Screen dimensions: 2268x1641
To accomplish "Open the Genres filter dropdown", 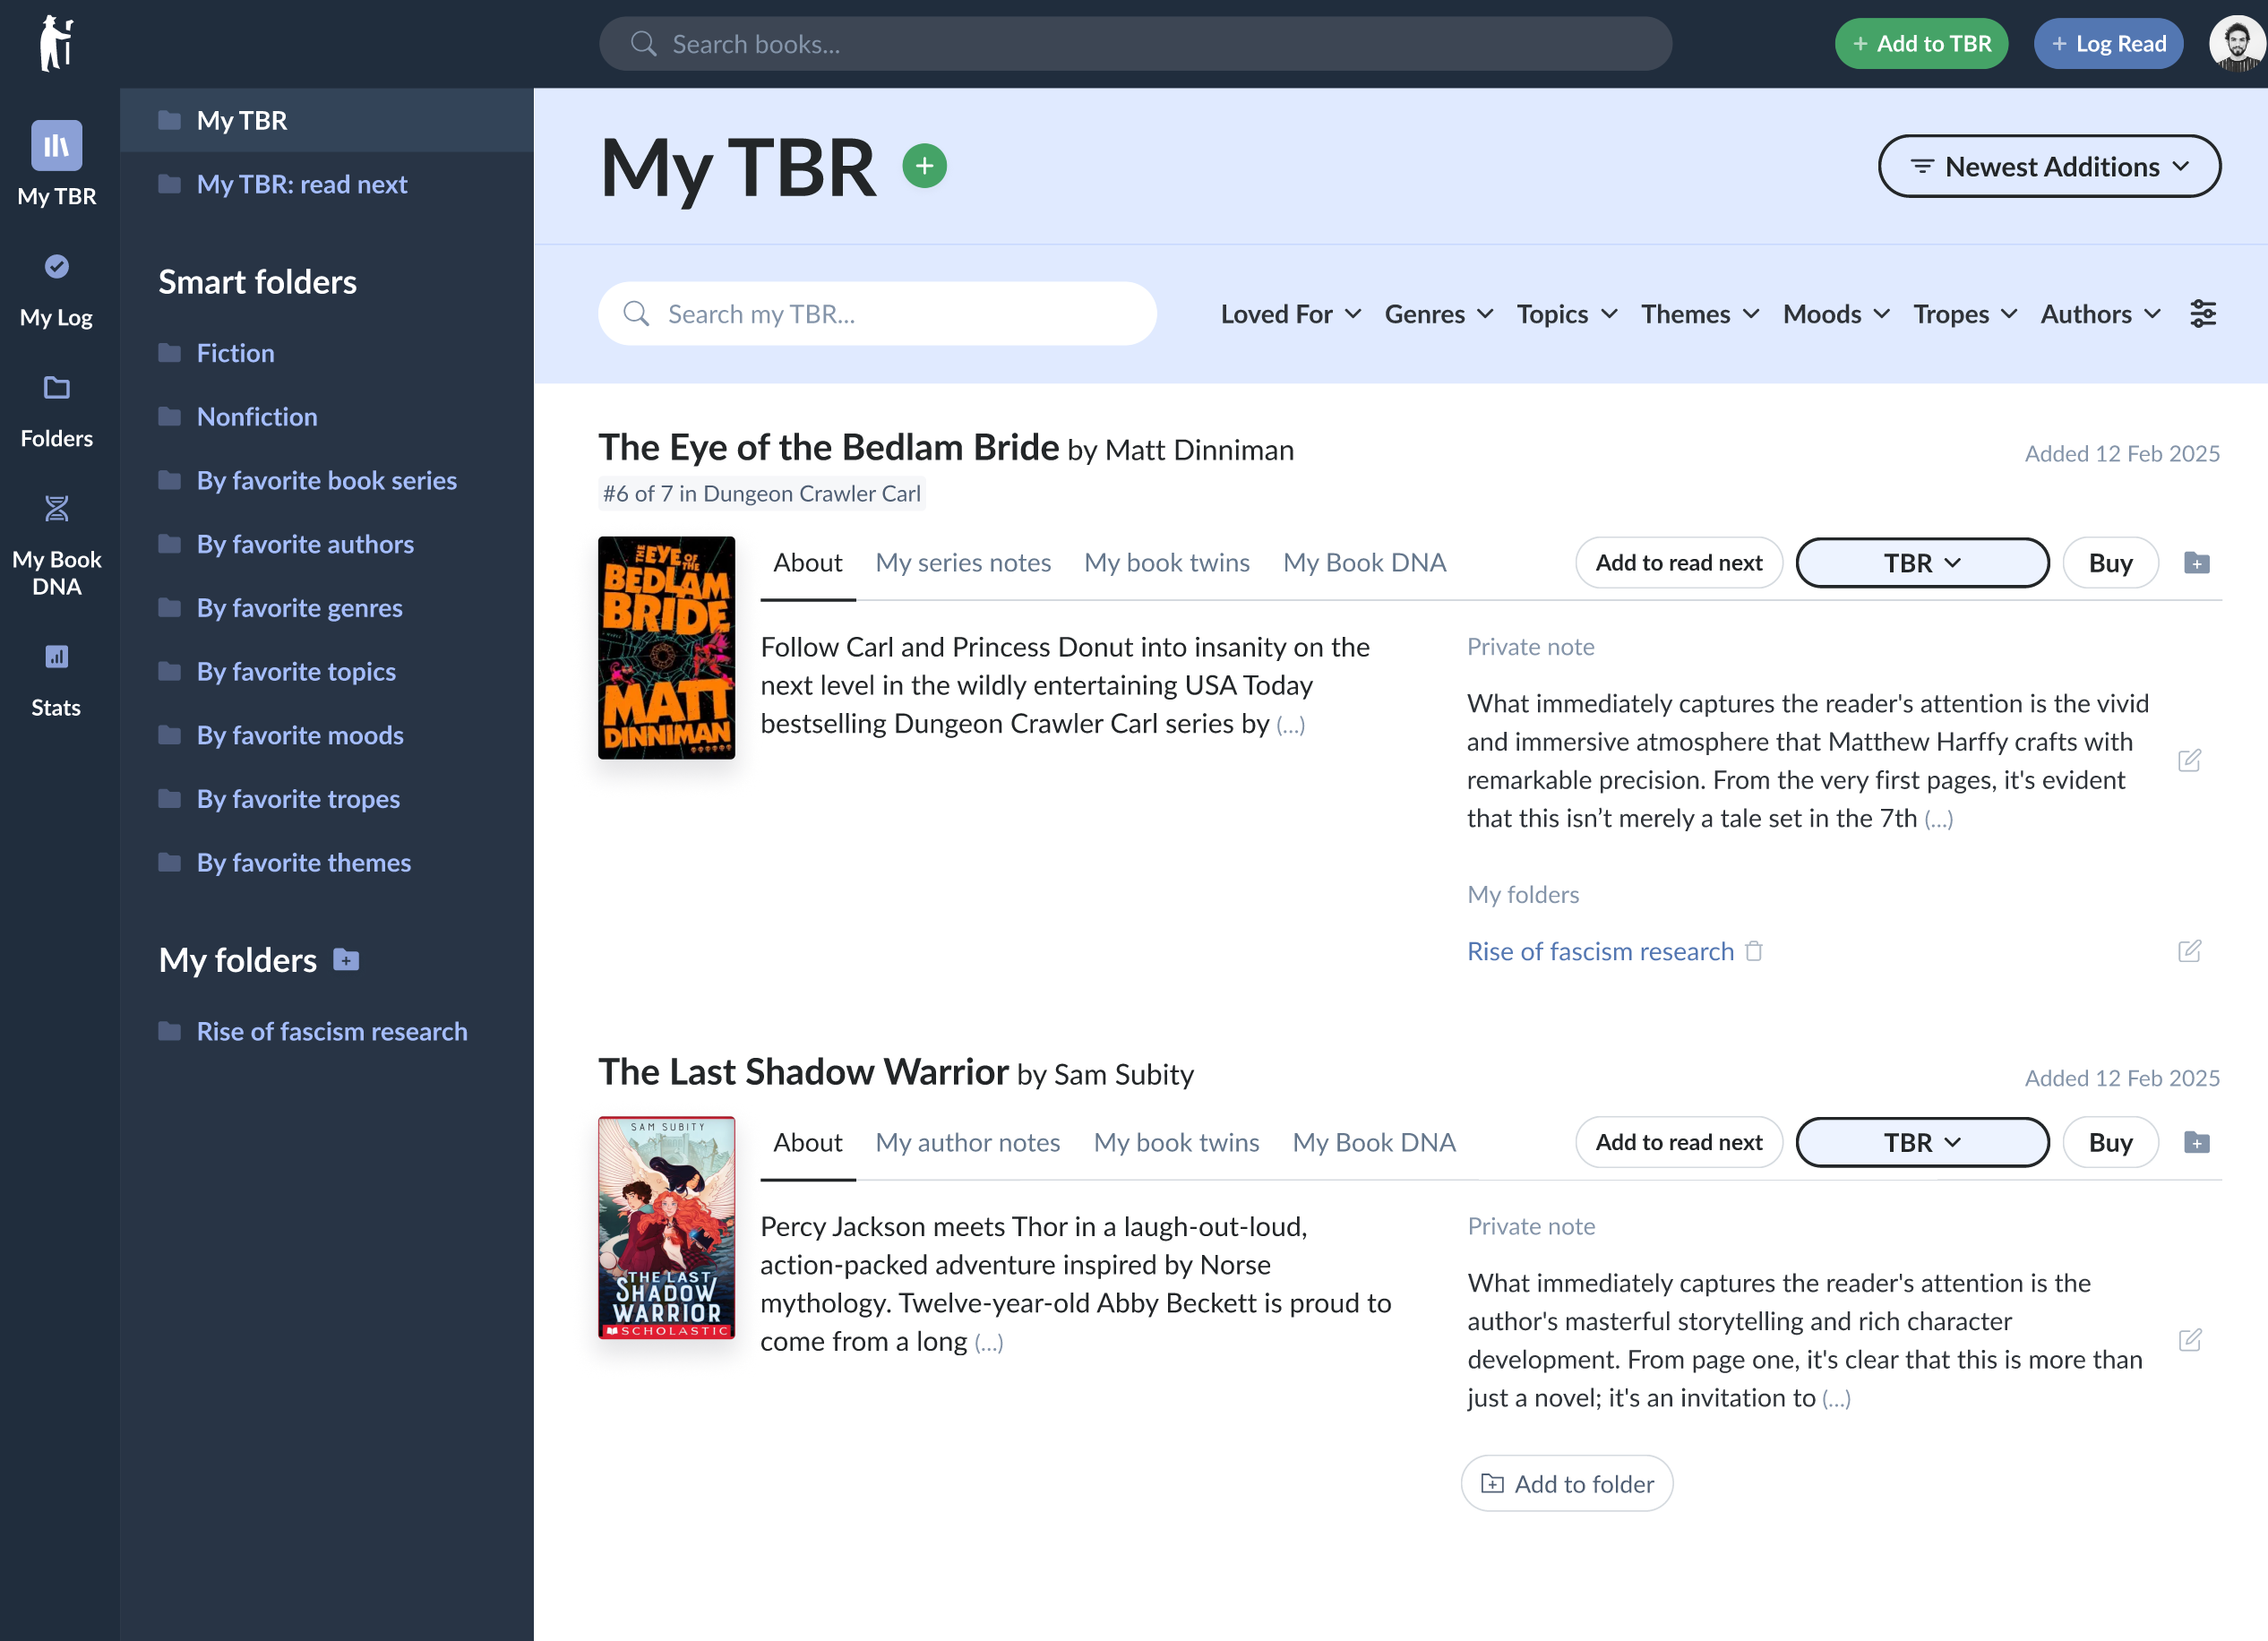I will pos(1438,314).
